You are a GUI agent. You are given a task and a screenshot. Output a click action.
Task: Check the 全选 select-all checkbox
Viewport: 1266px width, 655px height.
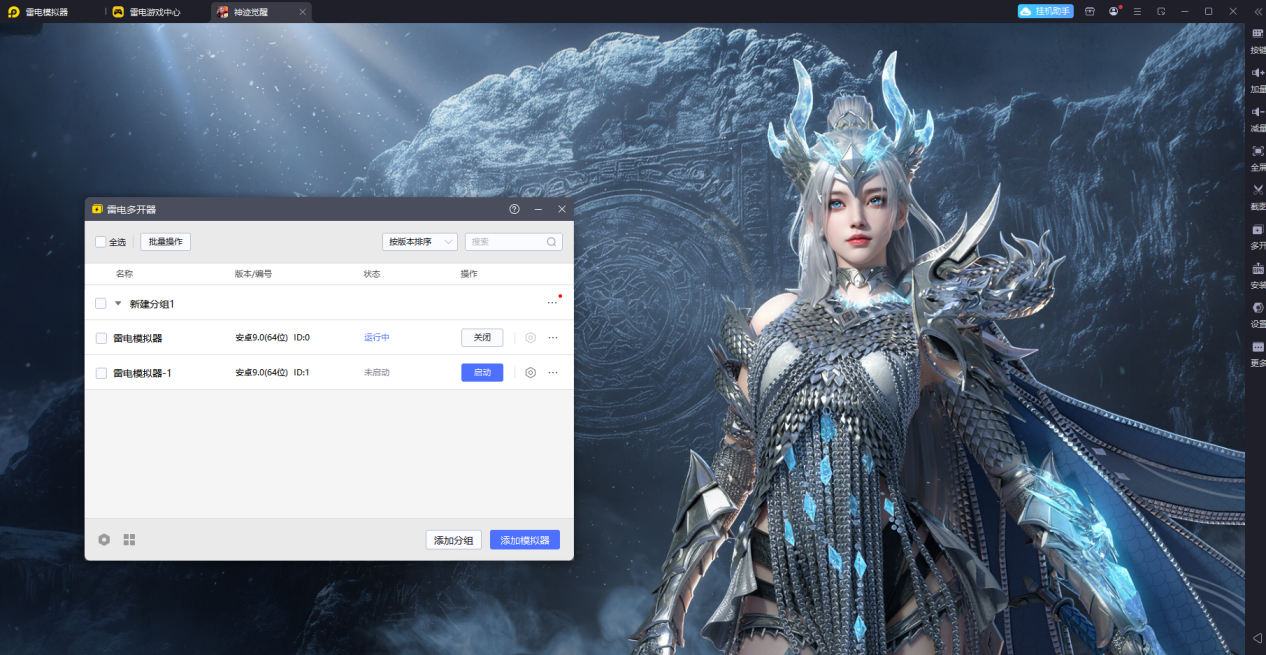pyautogui.click(x=100, y=242)
